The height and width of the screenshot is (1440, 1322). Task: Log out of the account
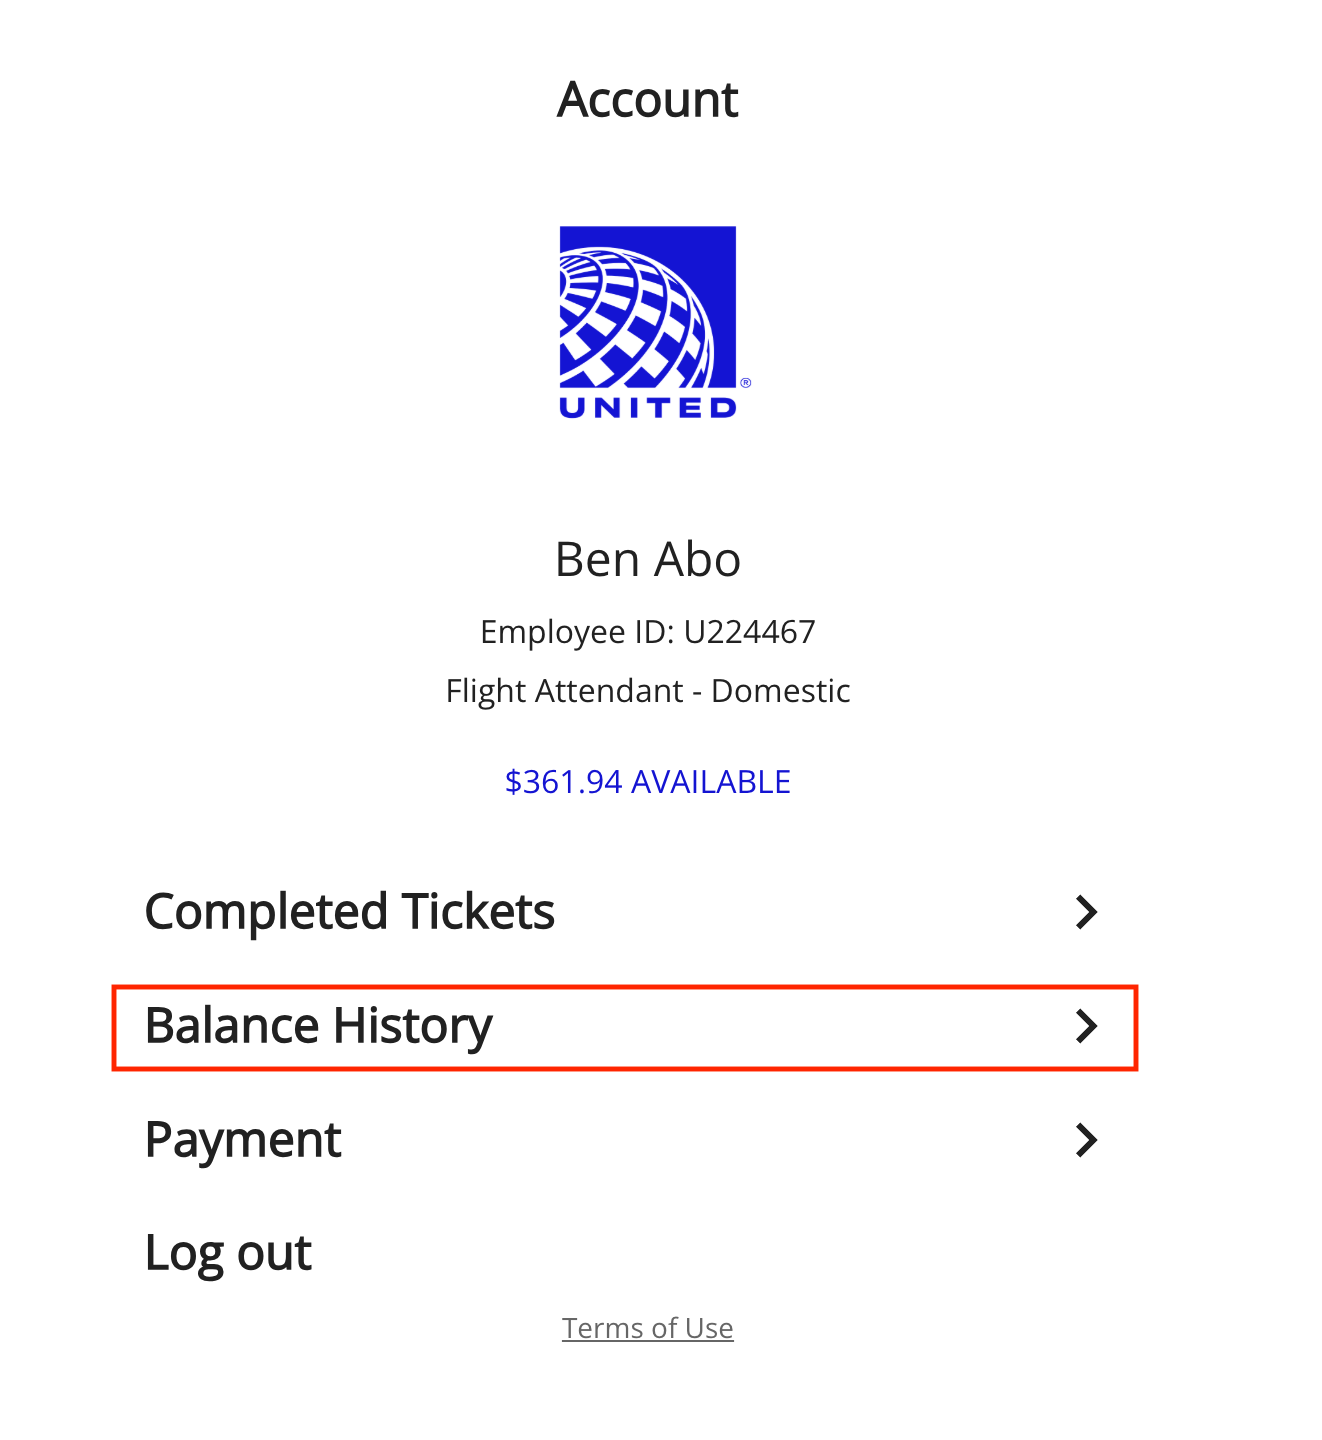[x=229, y=1253]
